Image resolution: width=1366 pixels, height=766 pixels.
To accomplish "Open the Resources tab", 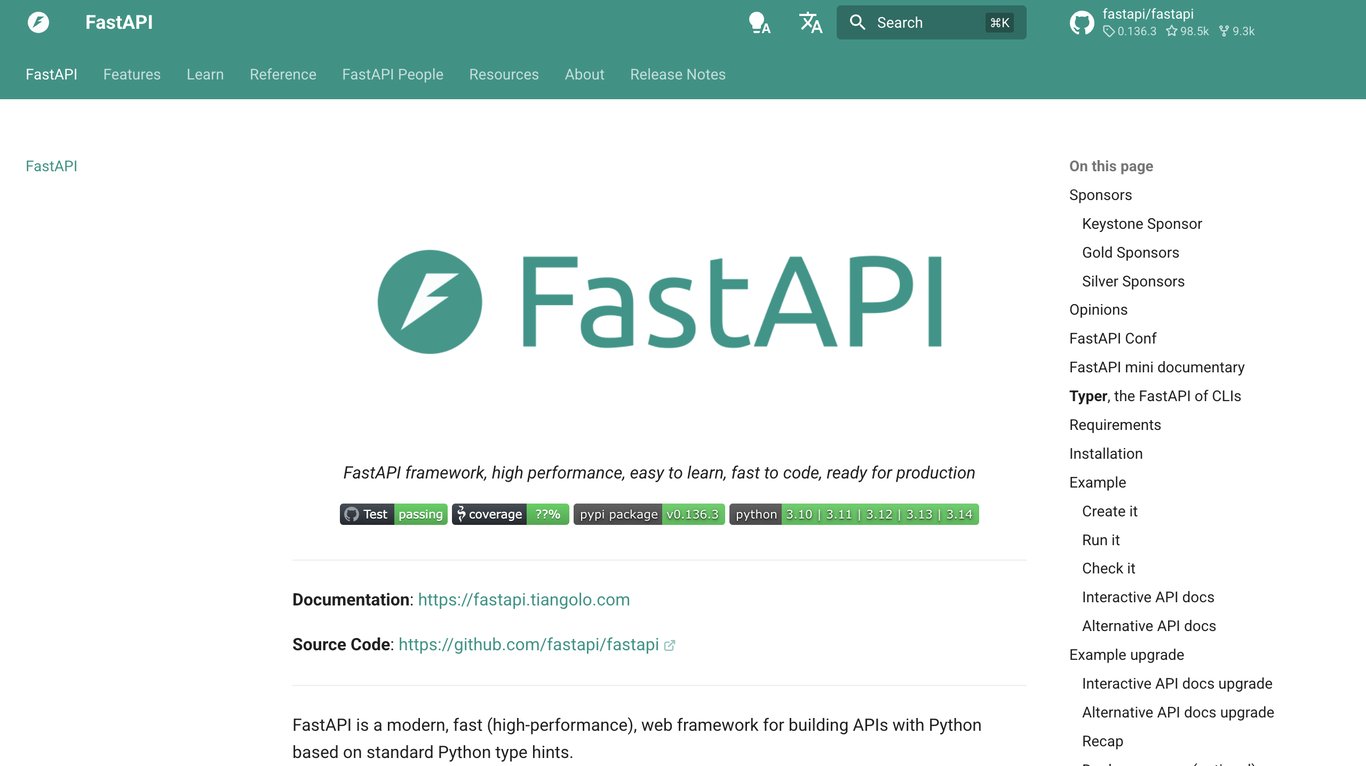I will coord(504,74).
